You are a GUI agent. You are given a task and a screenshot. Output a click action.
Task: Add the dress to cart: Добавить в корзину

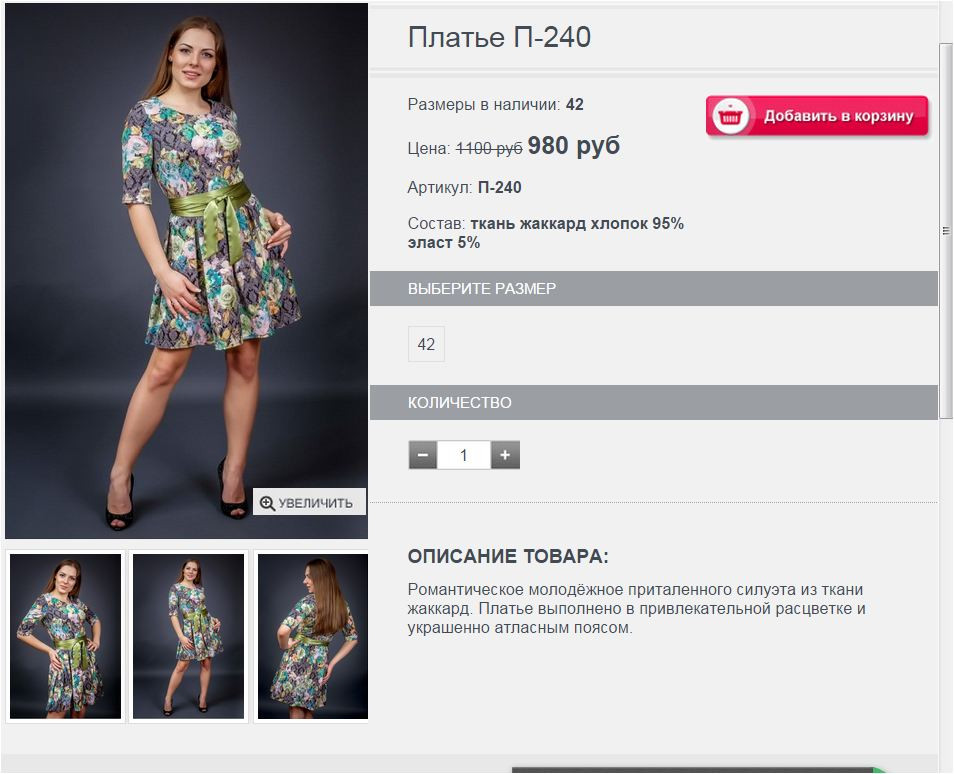(817, 116)
